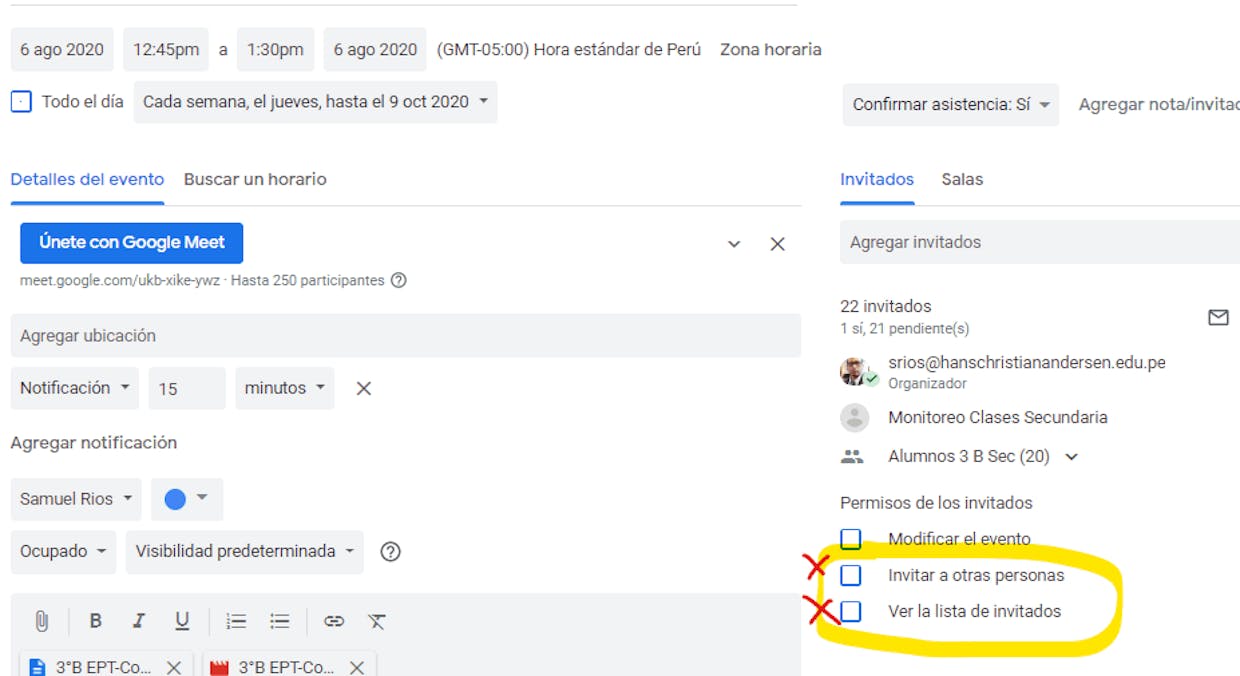This screenshot has width=1240, height=676.
Task: Click the notification value 15 field
Action: 187,388
